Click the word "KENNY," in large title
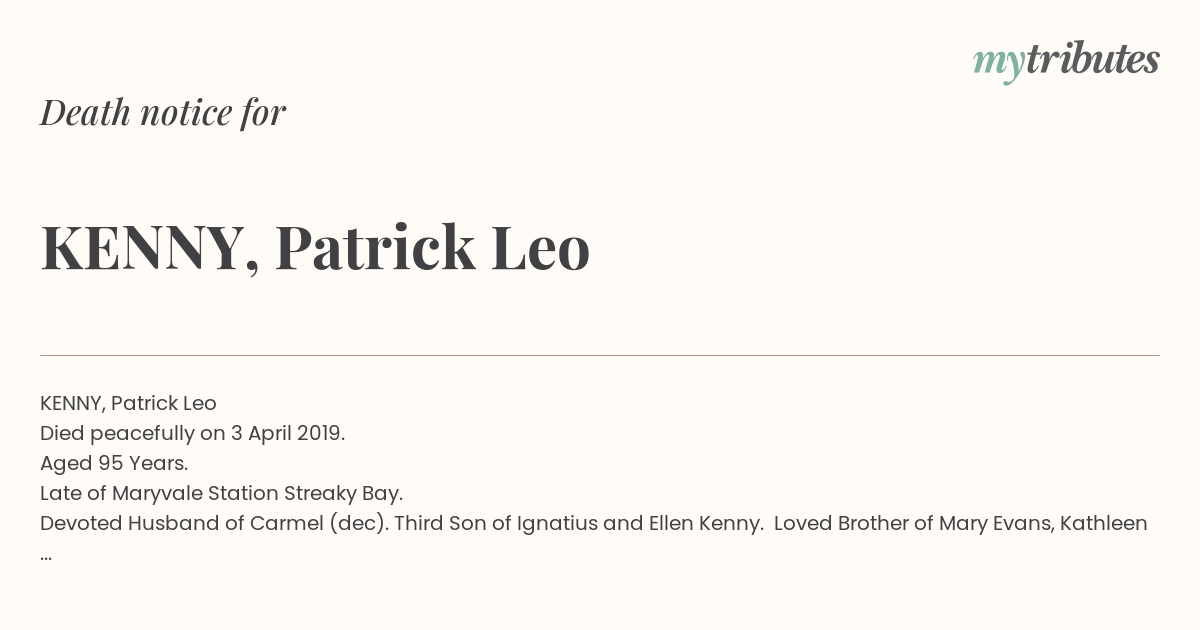The image size is (1200, 630). tap(149, 248)
